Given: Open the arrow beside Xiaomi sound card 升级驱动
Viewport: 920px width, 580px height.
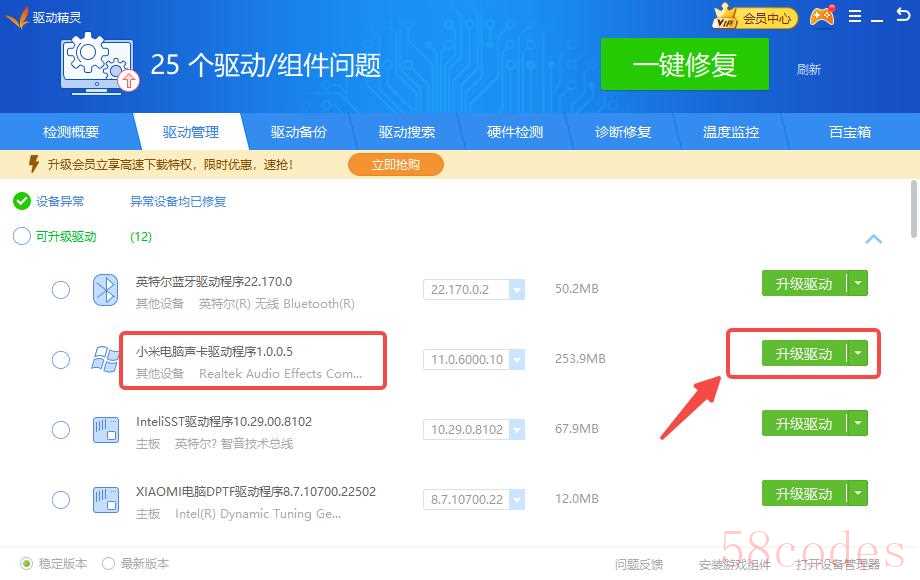Looking at the screenshot, I should pyautogui.click(x=858, y=353).
